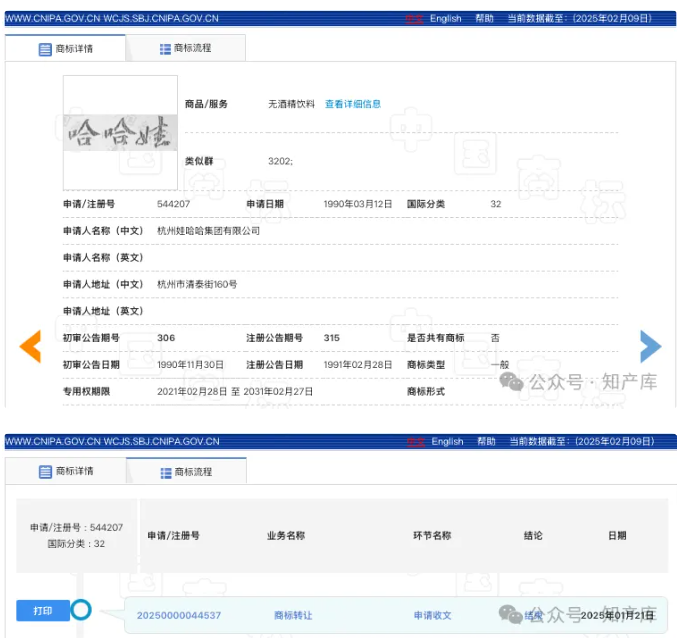Image resolution: width=677 pixels, height=638 pixels.
Task: Switch language to English in details view header
Action: click(x=446, y=19)
